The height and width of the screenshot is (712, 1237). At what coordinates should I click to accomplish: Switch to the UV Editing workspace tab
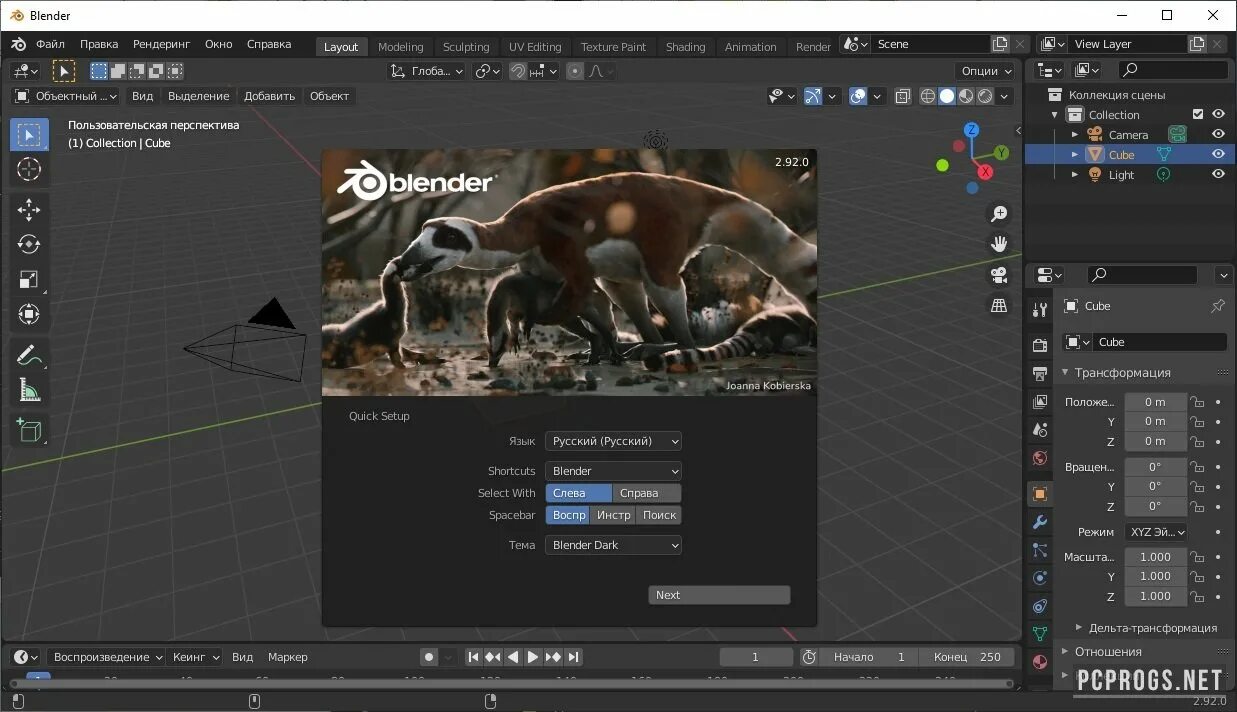click(535, 47)
